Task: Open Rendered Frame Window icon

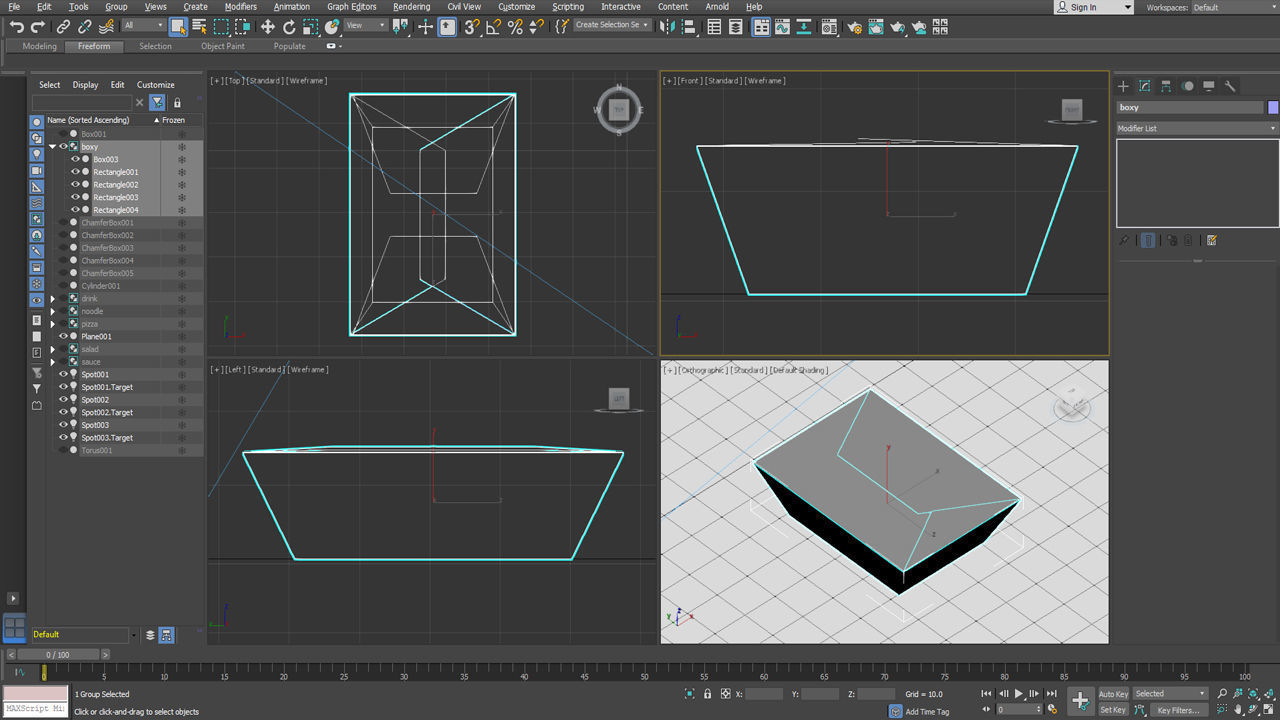Action: pos(875,27)
